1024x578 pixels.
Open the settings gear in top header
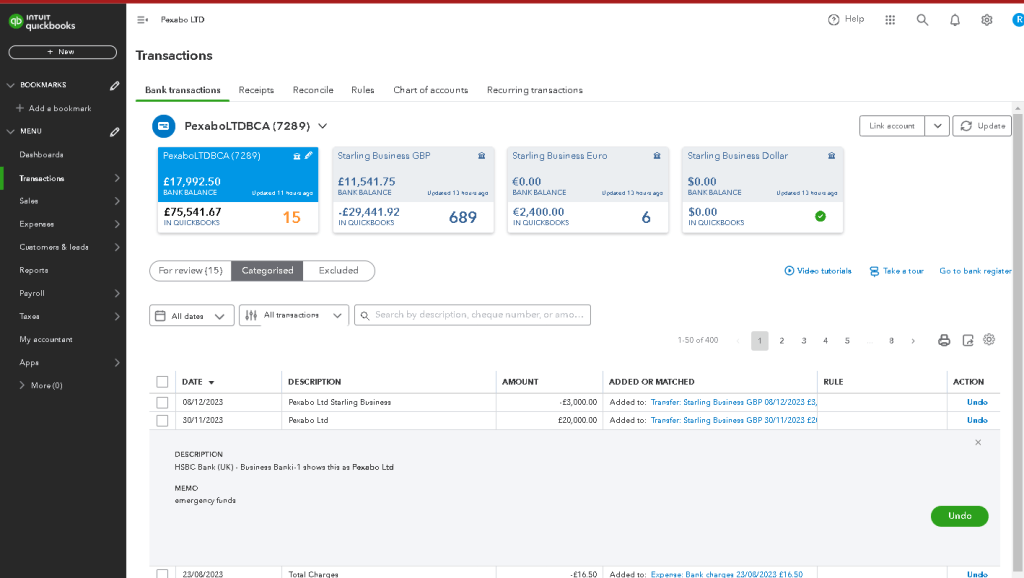pos(987,20)
